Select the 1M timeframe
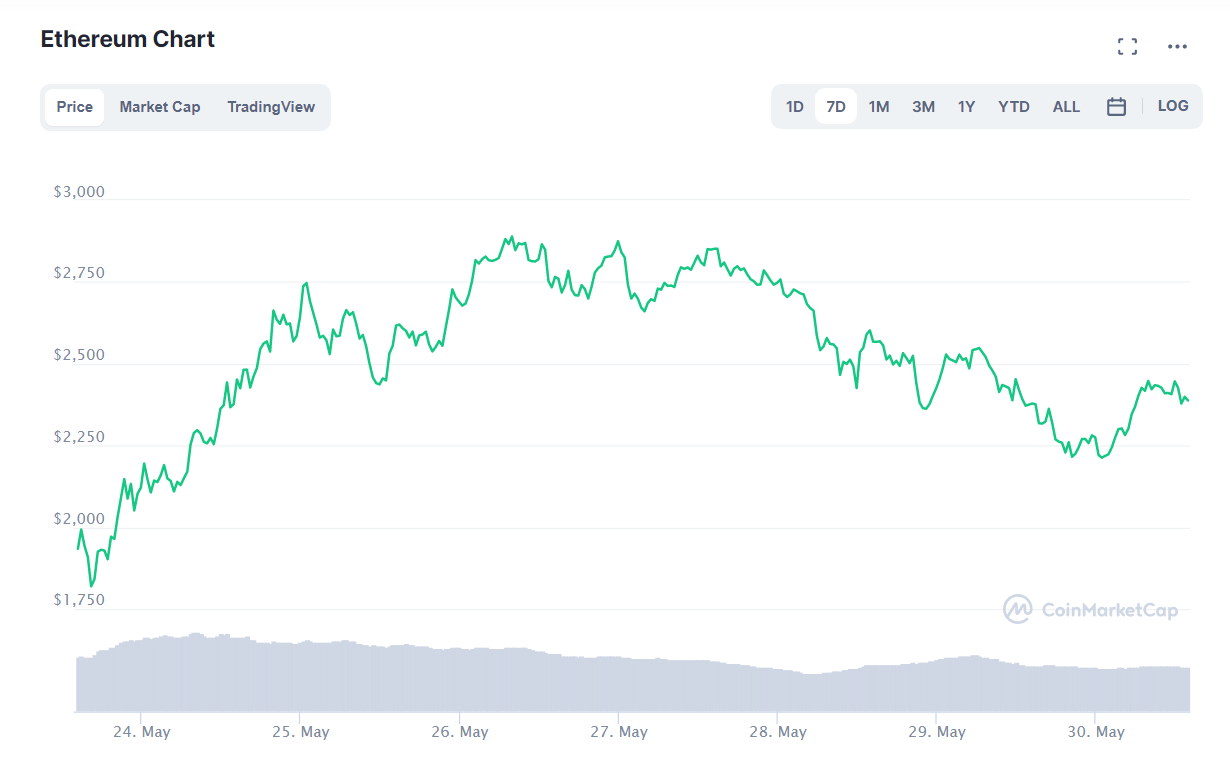 (x=879, y=106)
